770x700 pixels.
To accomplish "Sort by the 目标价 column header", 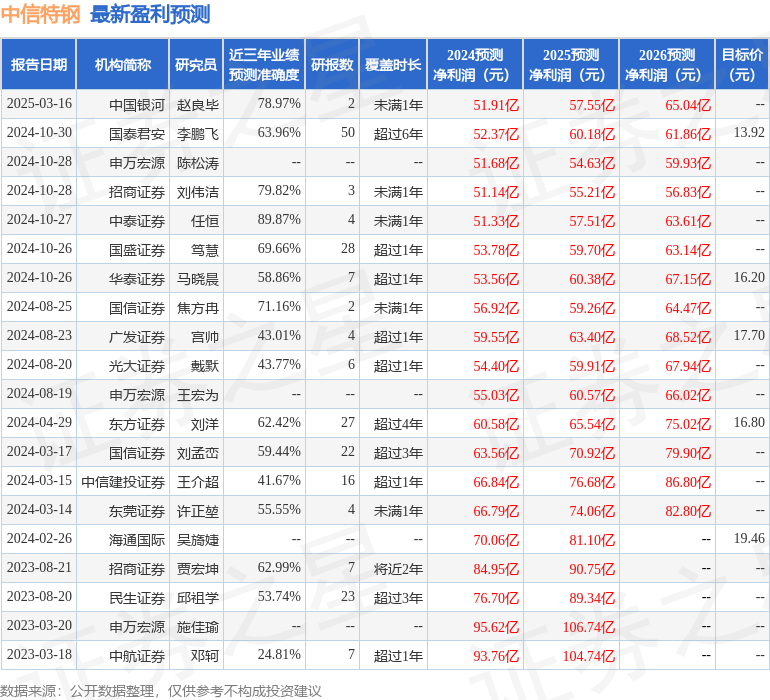I will pos(742,65).
